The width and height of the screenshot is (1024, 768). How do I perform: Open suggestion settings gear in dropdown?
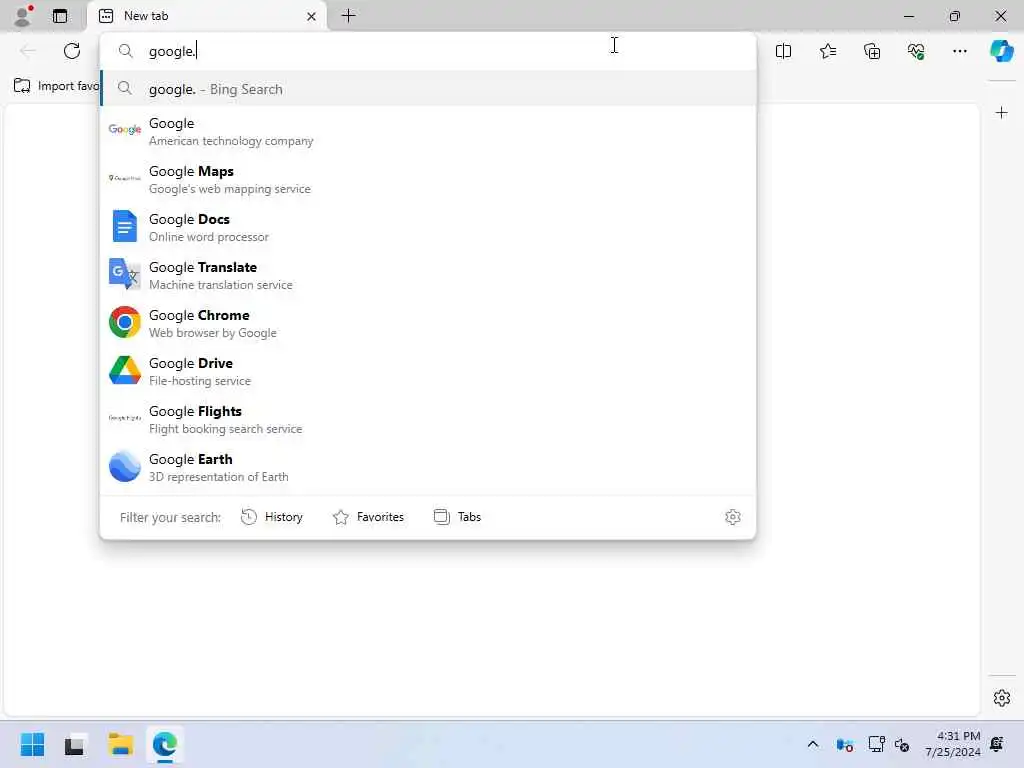click(x=733, y=517)
